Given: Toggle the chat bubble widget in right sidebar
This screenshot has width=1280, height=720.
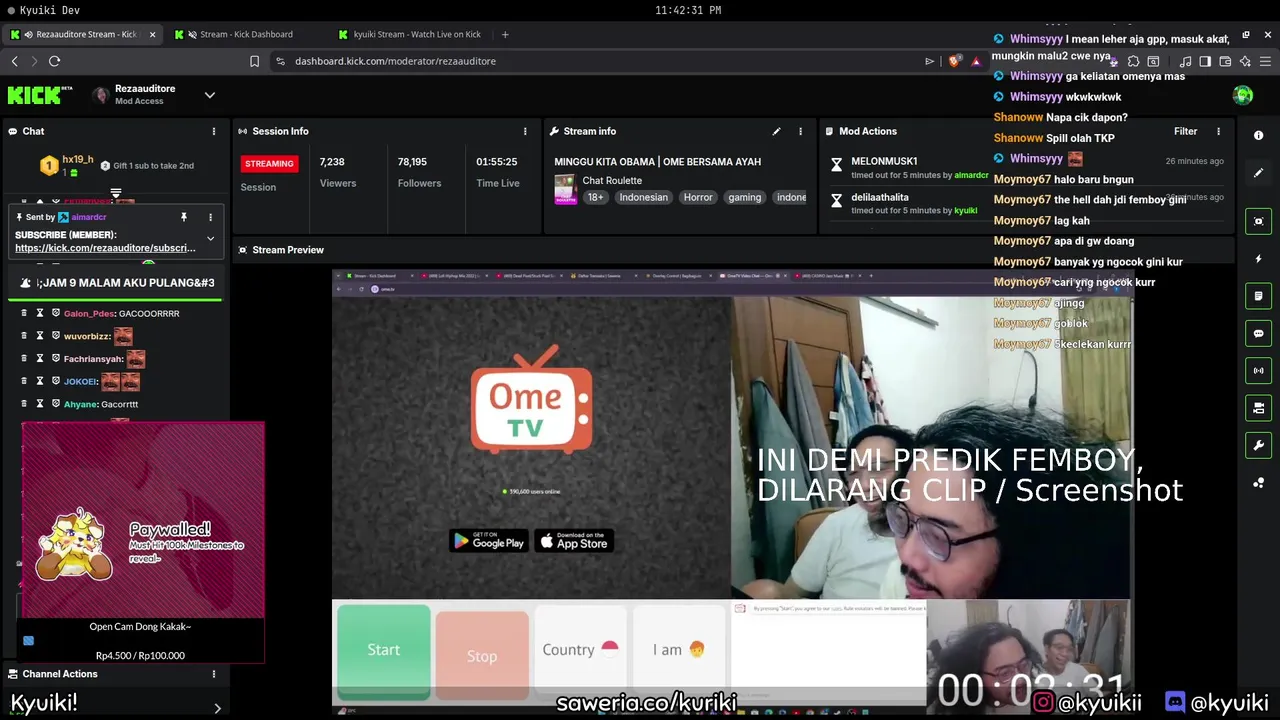Looking at the screenshot, I should [x=1258, y=333].
